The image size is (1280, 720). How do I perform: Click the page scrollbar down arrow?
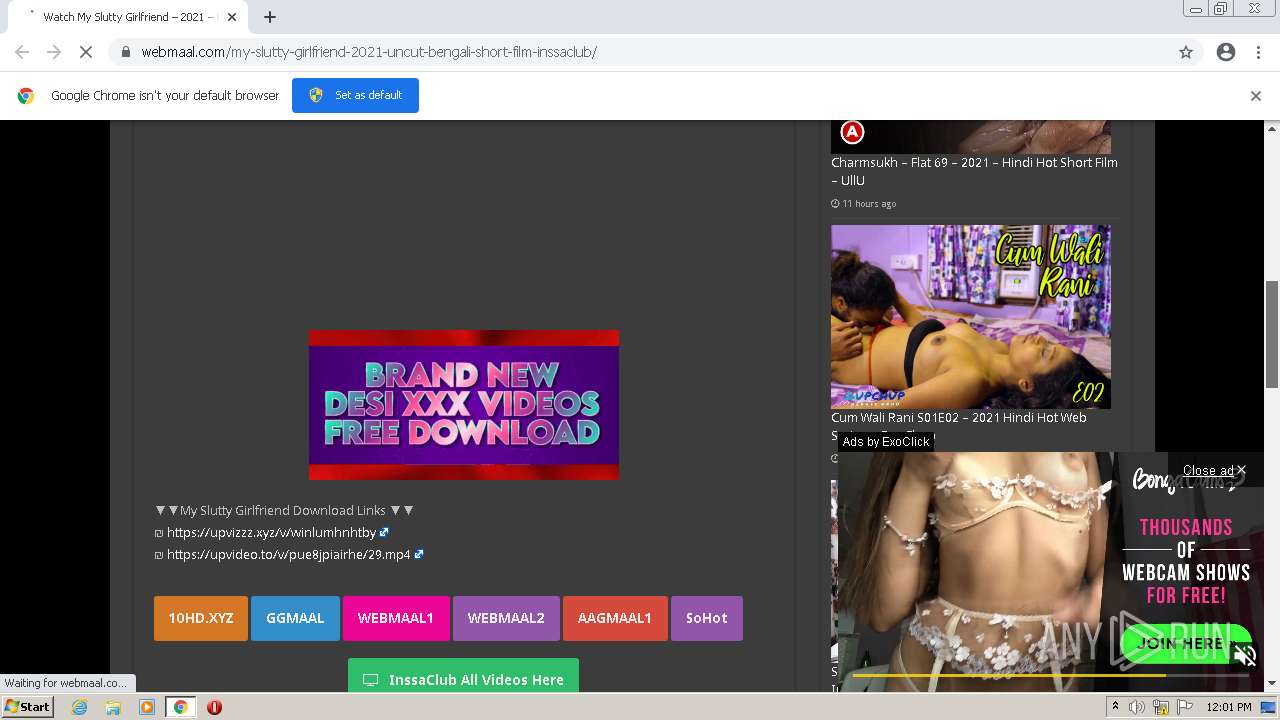tap(1272, 683)
